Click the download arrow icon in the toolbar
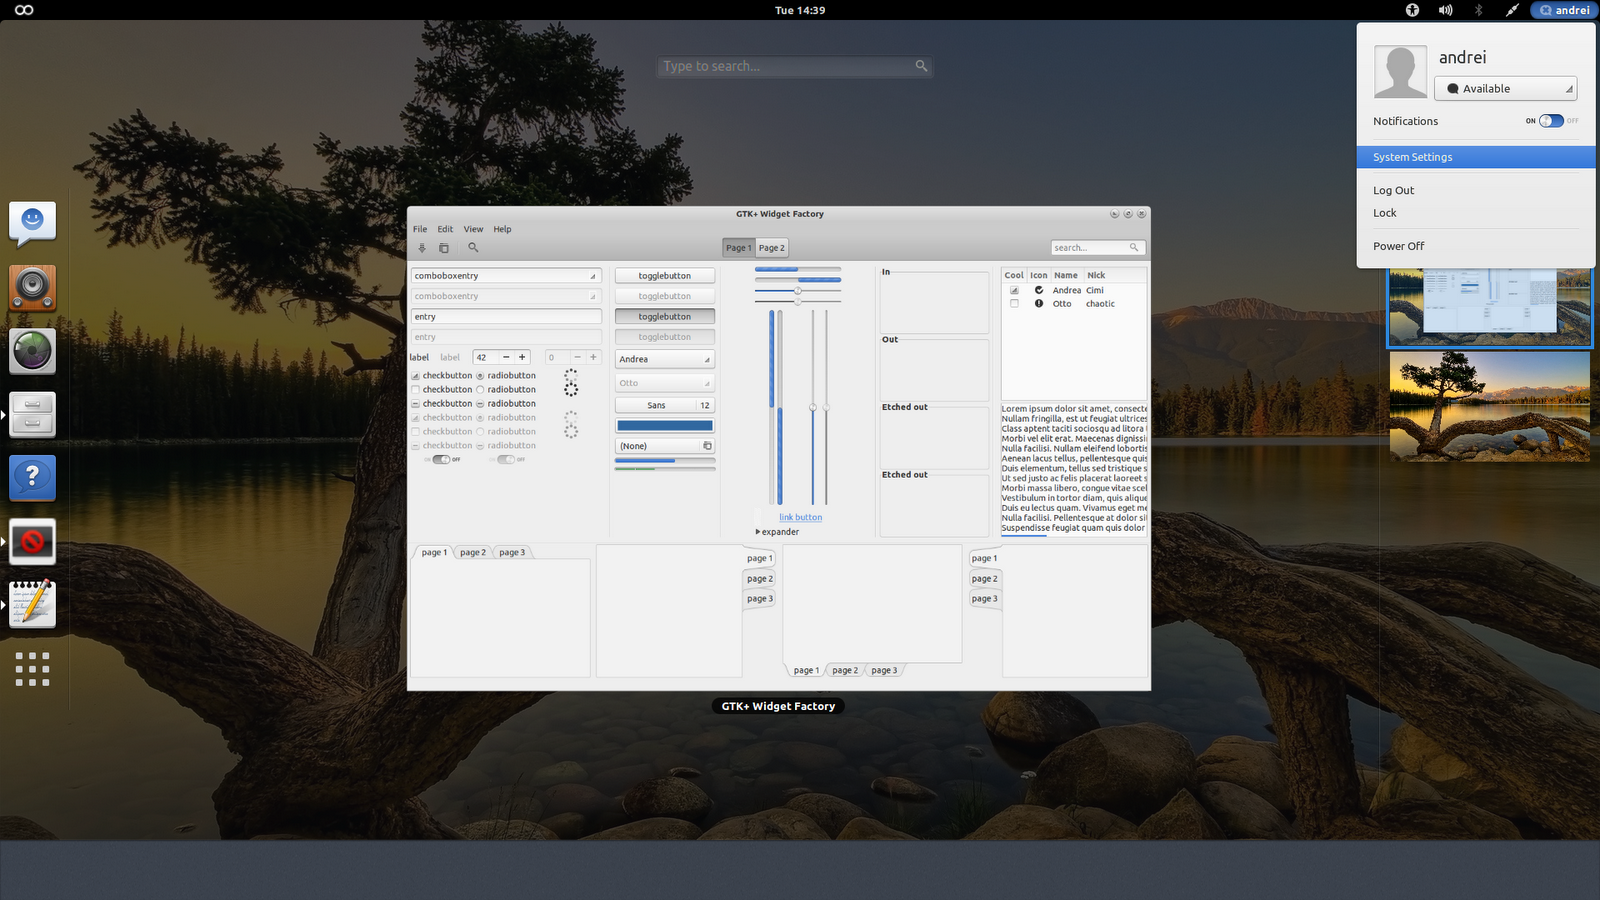This screenshot has height=900, width=1600. pos(422,248)
